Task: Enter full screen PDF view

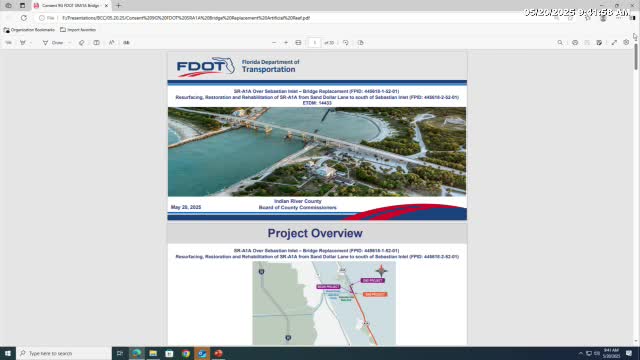Action: click(614, 42)
